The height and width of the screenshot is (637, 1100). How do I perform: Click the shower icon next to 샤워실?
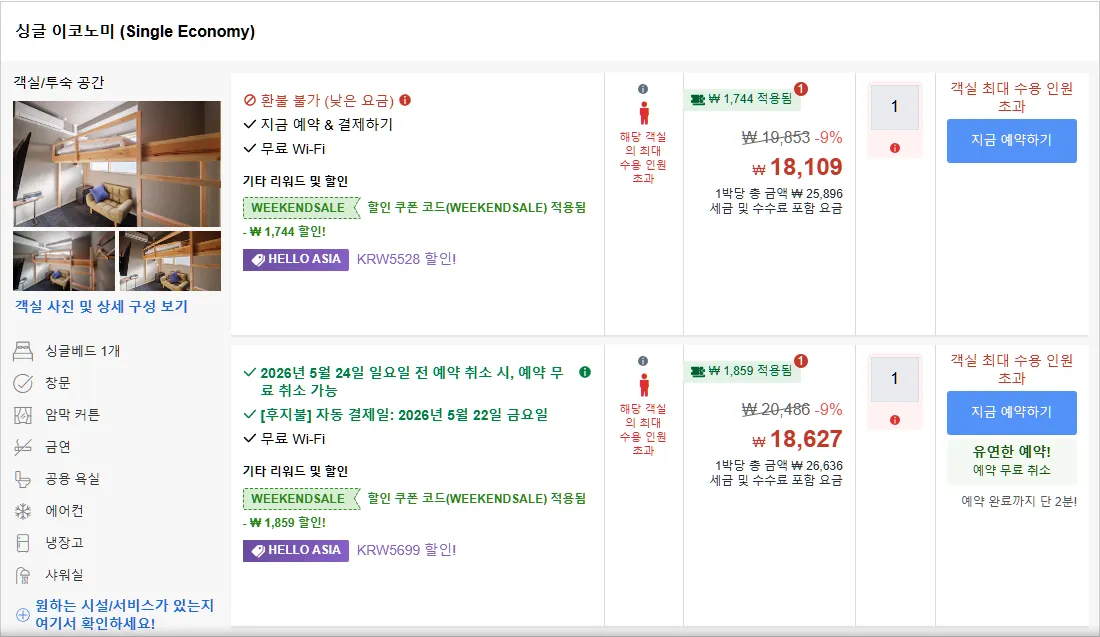[x=23, y=575]
